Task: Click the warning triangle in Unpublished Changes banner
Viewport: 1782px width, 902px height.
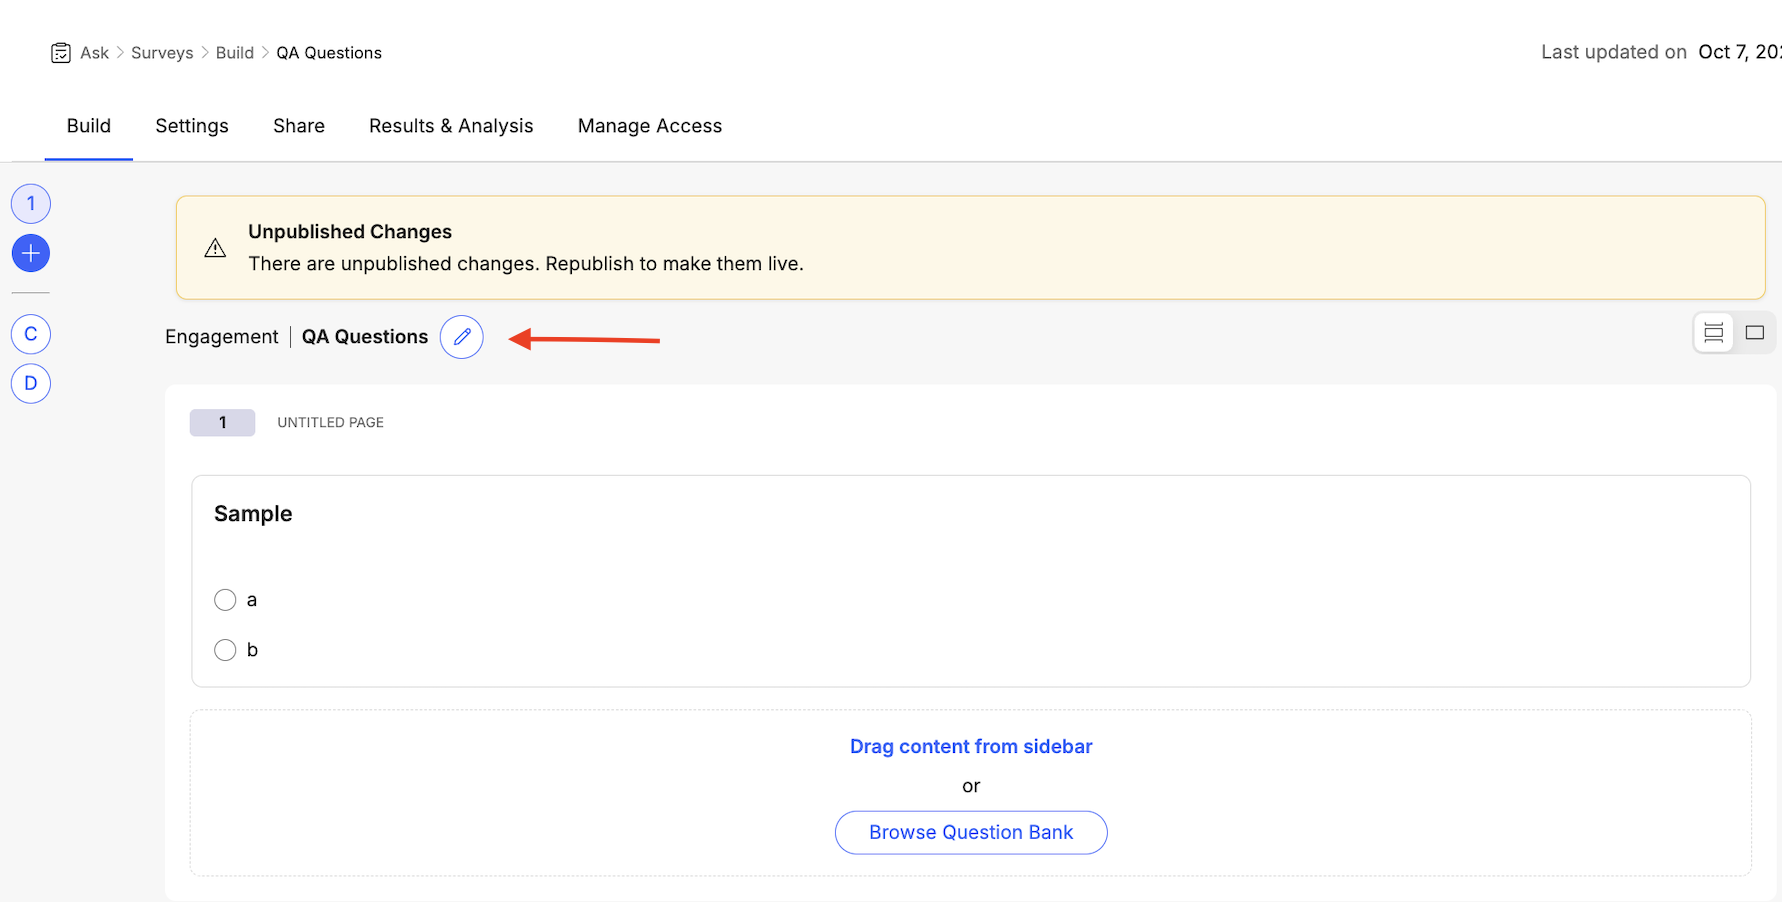Action: [215, 248]
